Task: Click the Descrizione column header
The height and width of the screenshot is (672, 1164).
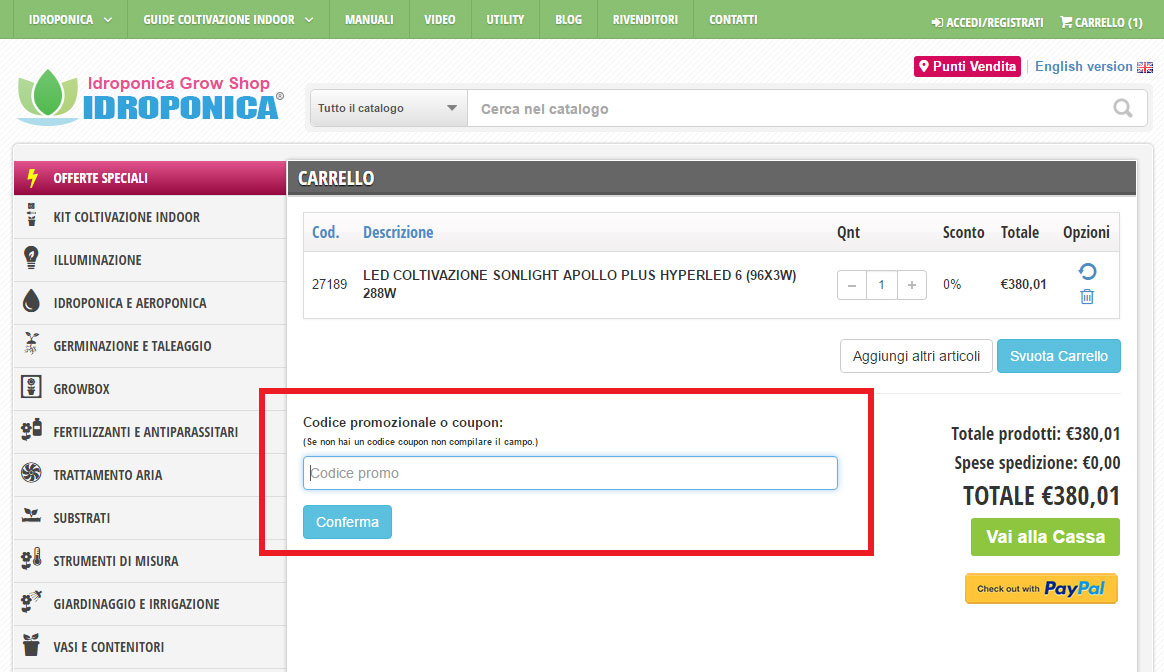Action: [x=398, y=232]
